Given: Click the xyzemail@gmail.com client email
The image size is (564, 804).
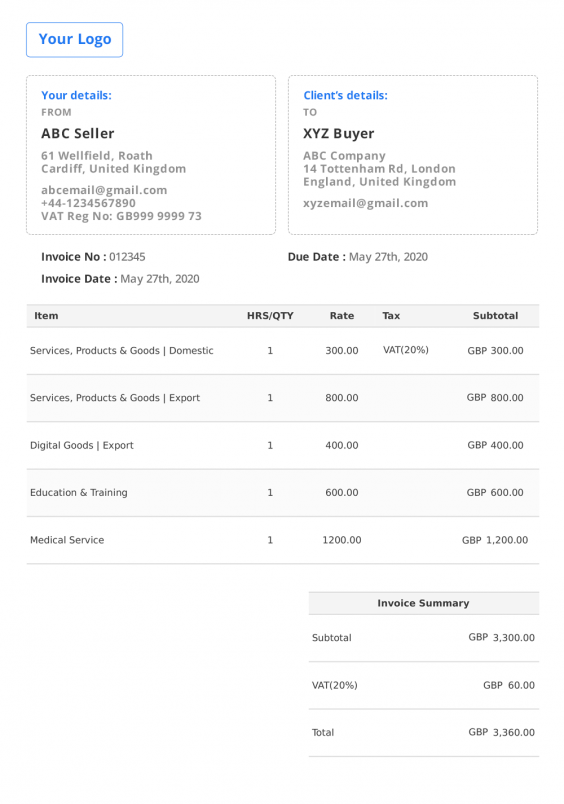Looking at the screenshot, I should click(366, 203).
